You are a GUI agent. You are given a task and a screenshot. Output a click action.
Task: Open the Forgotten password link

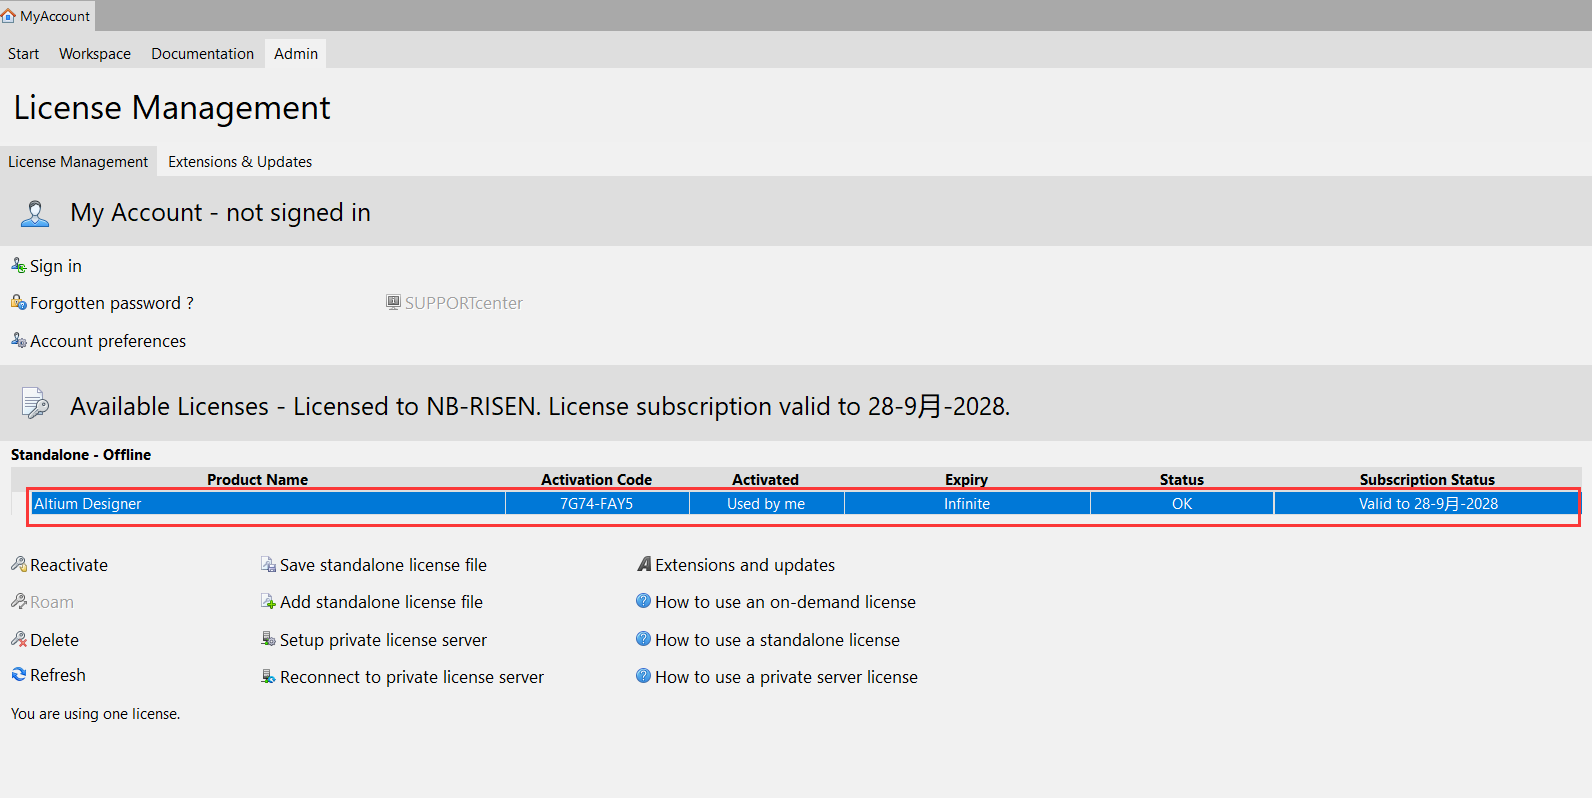pos(112,303)
